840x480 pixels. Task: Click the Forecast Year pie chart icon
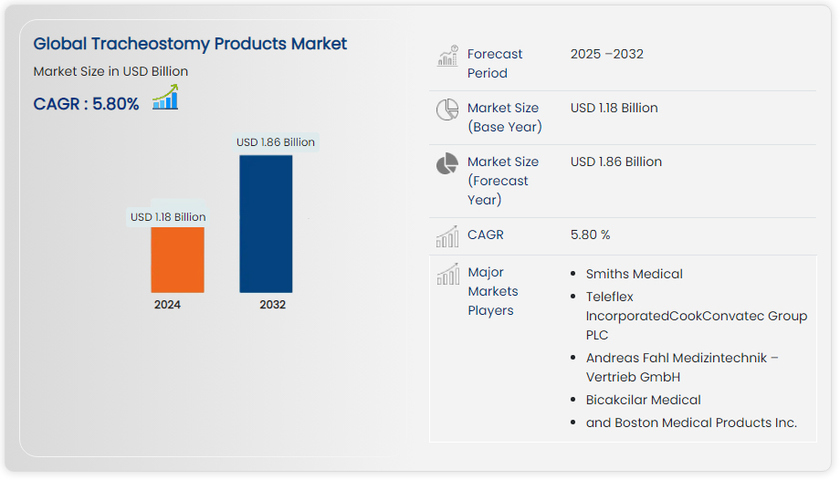447,164
